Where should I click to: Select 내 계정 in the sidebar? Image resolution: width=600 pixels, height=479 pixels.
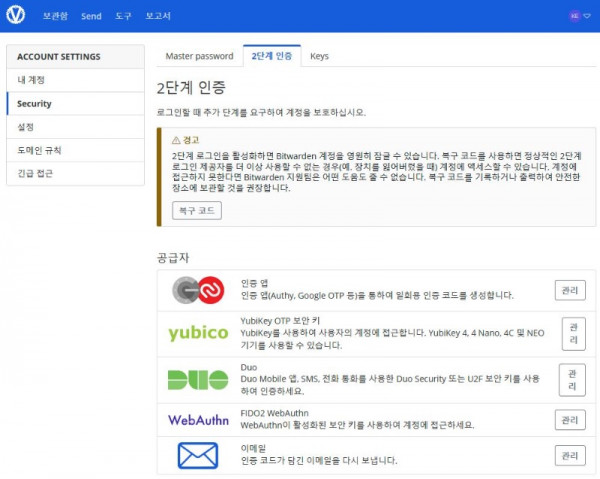32,80
